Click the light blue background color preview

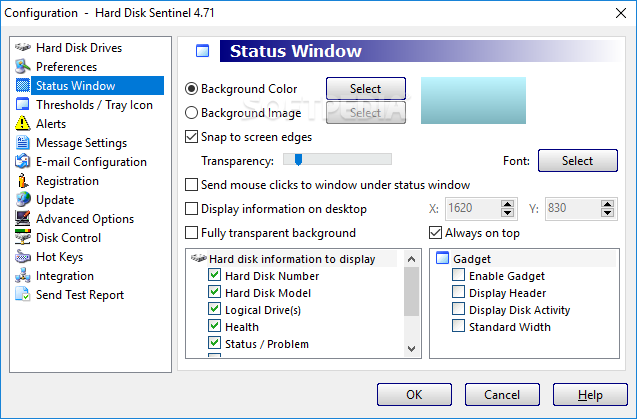click(473, 100)
